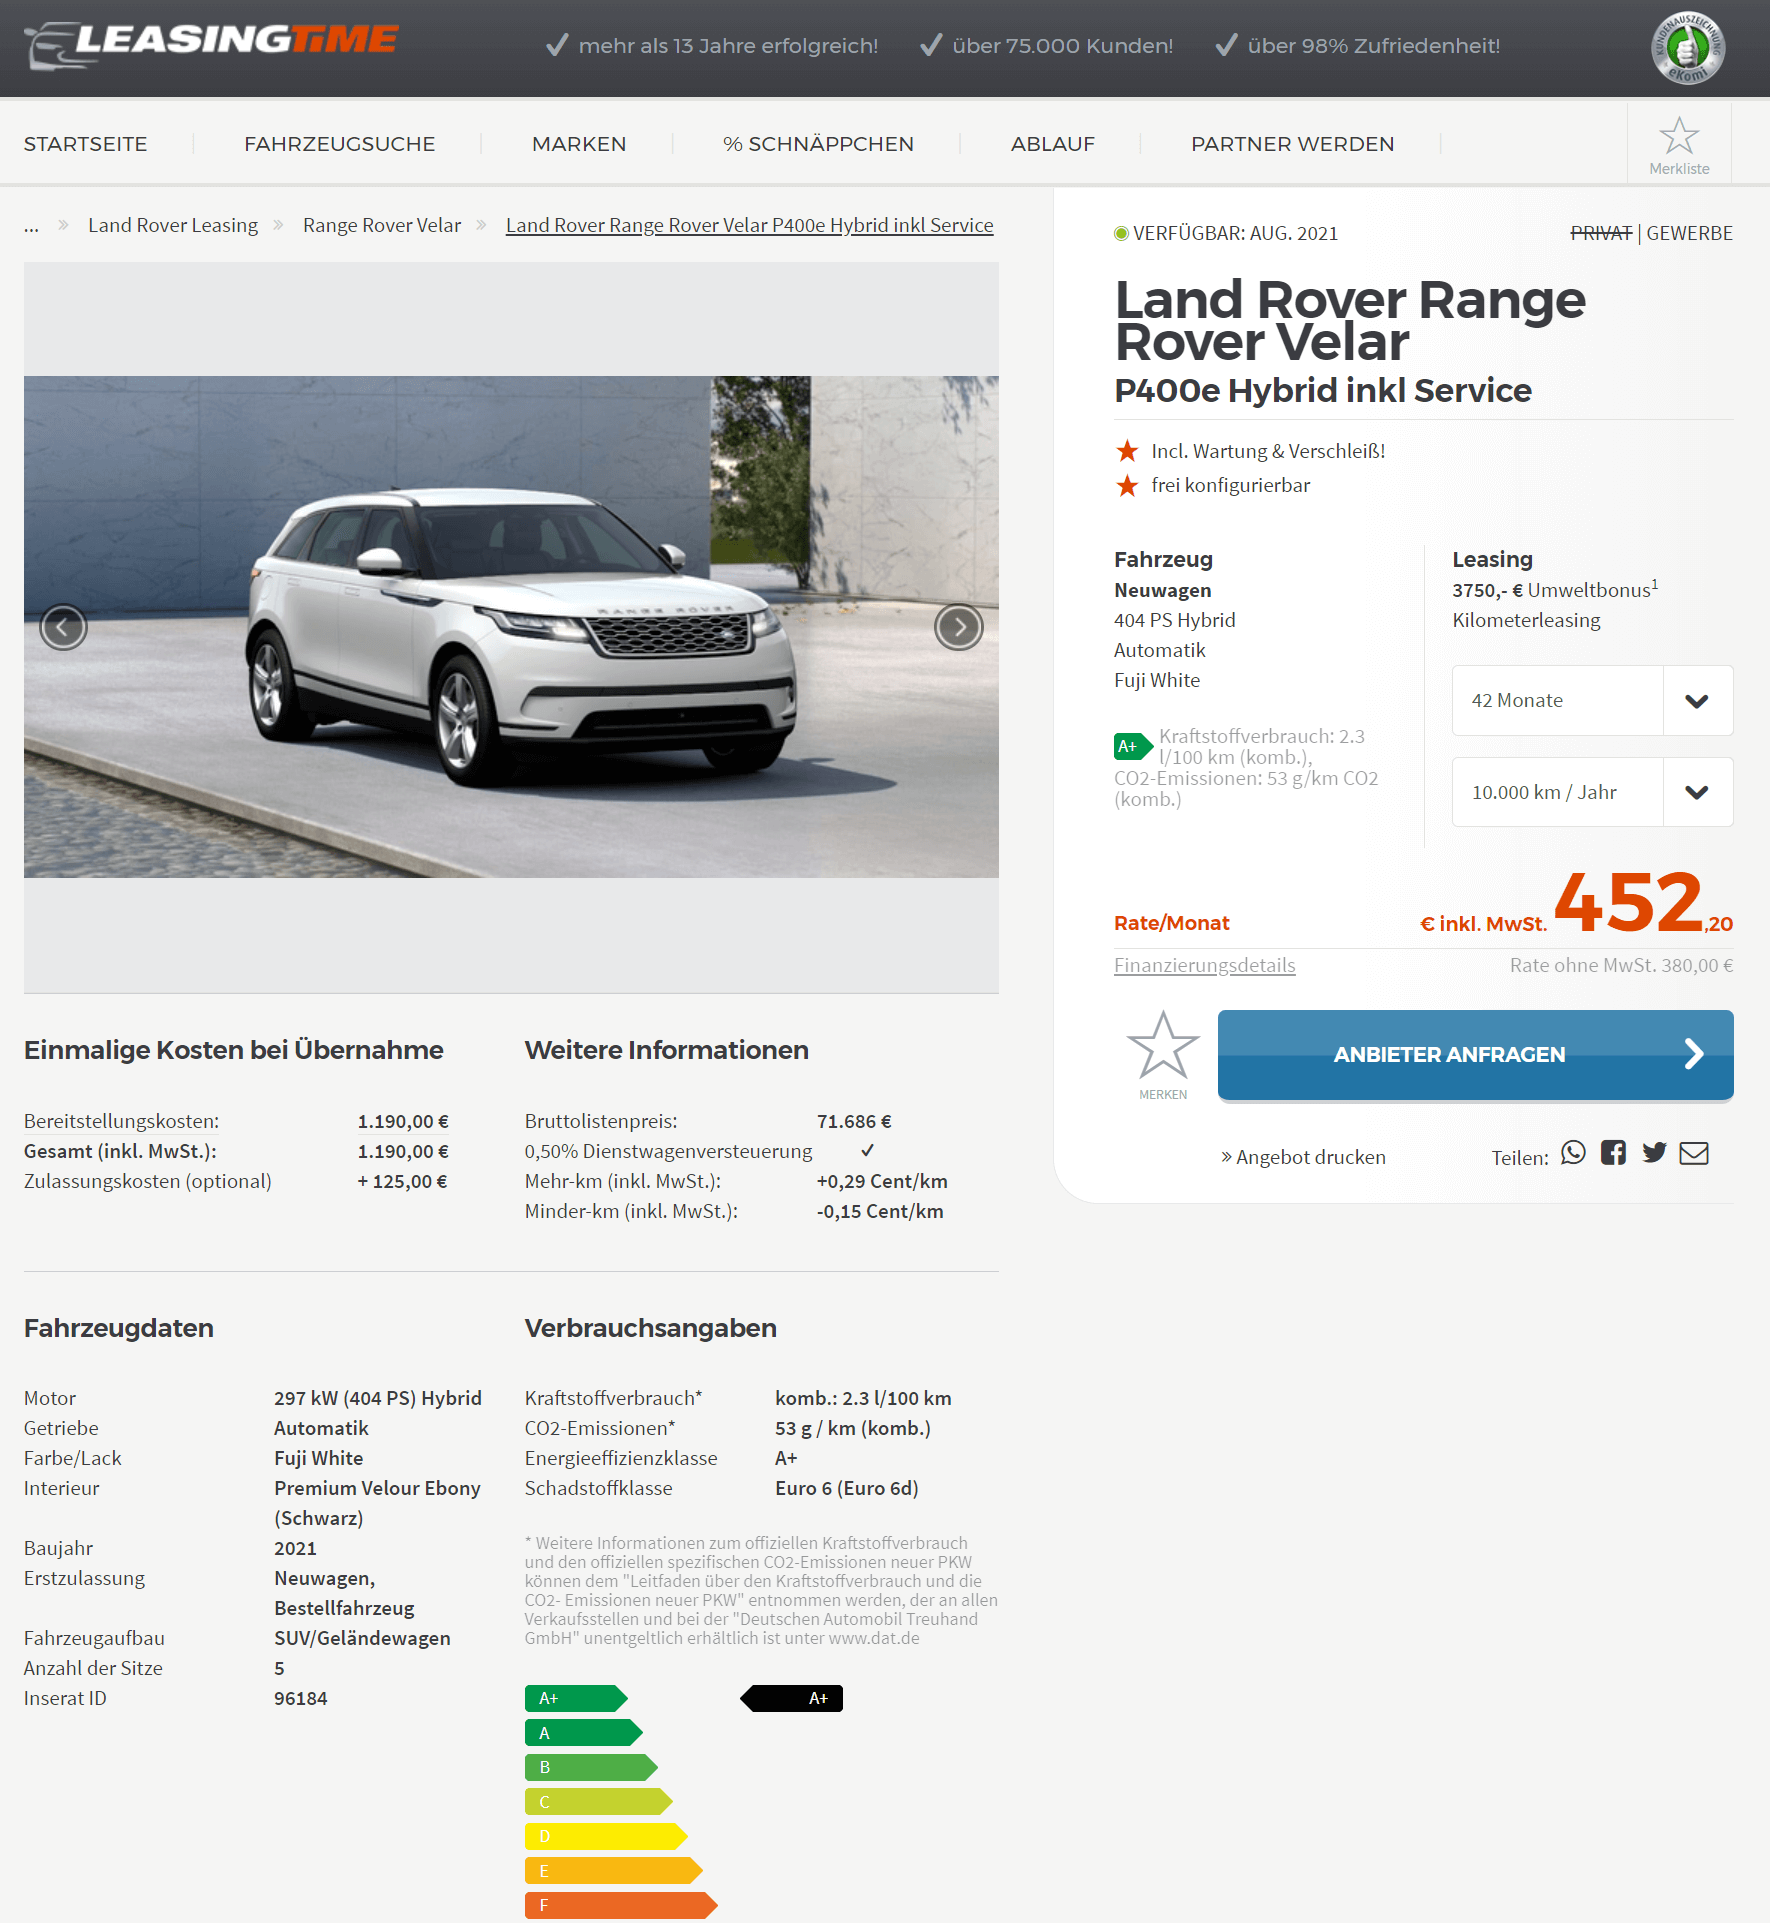
Task: Share the offer by email
Action: 1694,1153
